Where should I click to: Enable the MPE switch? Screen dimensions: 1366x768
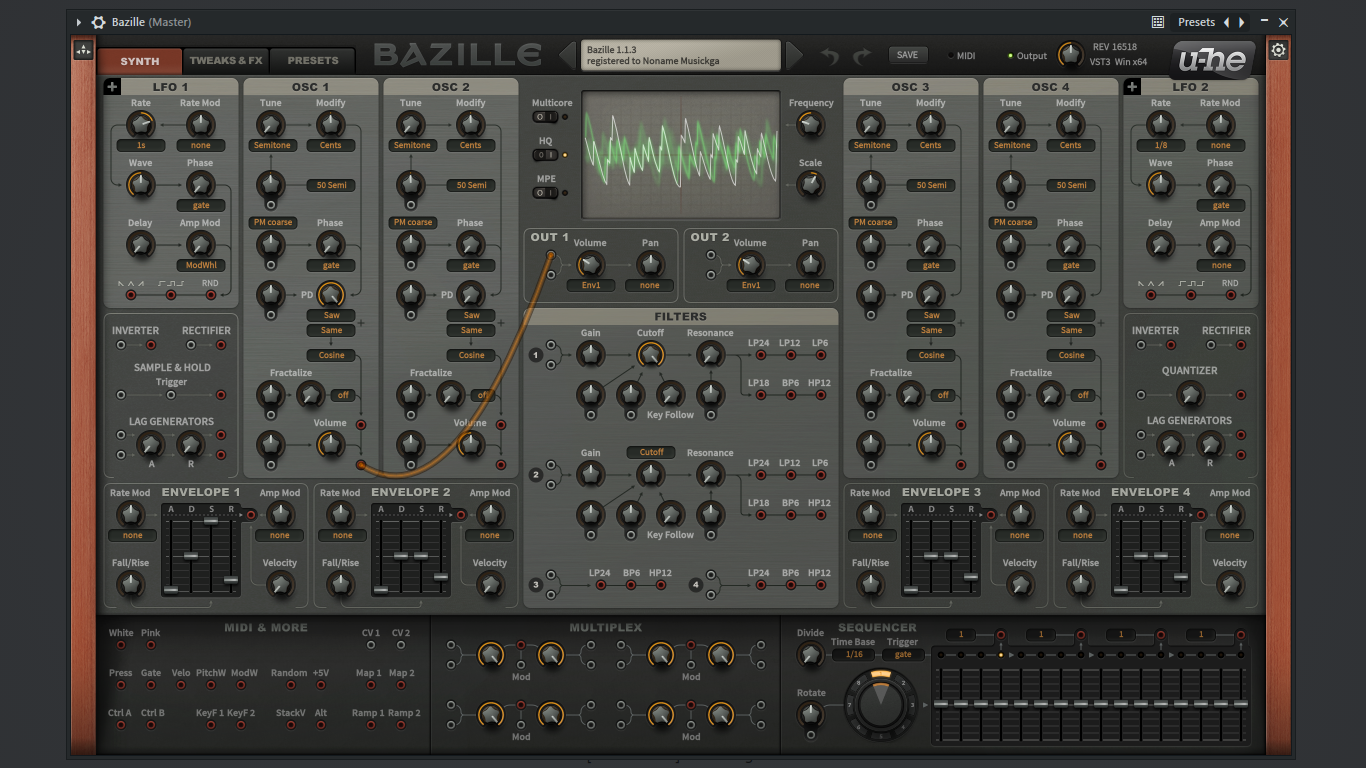pos(545,193)
